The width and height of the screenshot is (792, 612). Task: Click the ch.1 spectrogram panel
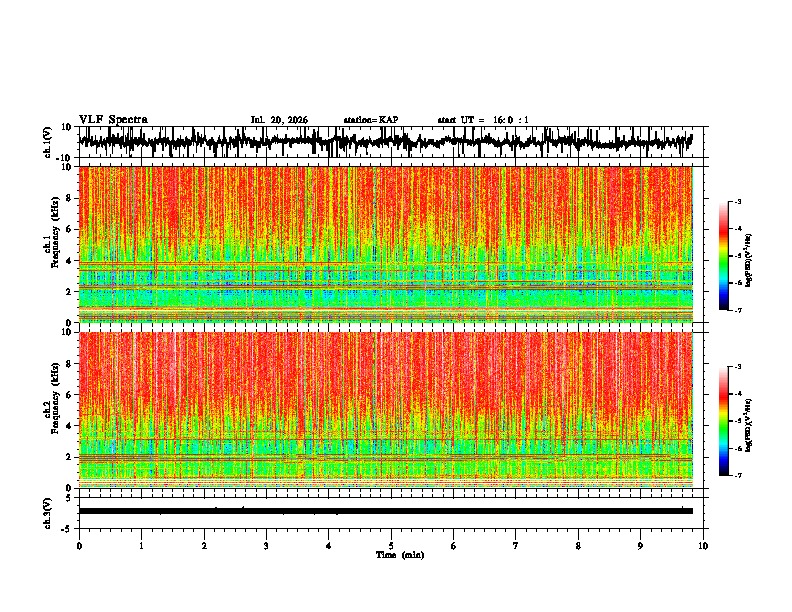pyautogui.click(x=385, y=244)
